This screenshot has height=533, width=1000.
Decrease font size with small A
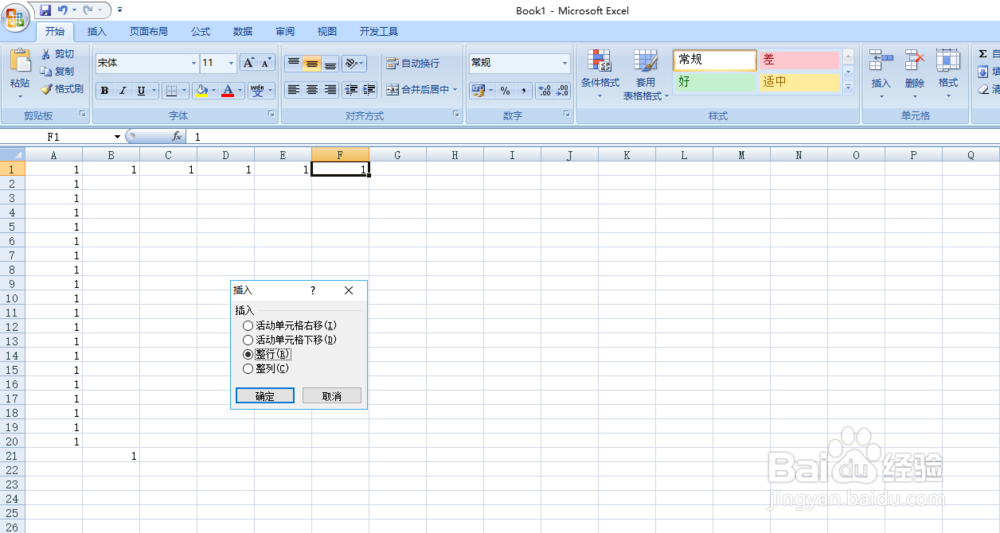click(266, 62)
